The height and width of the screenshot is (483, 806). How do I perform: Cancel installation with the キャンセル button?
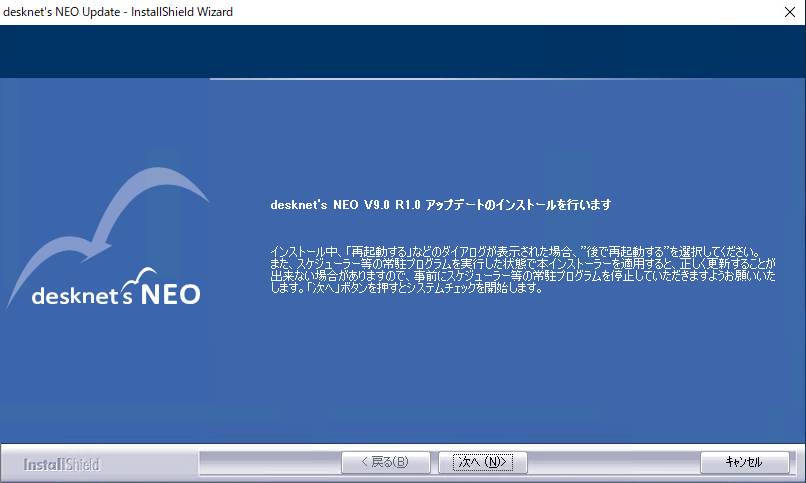[x=744, y=462]
